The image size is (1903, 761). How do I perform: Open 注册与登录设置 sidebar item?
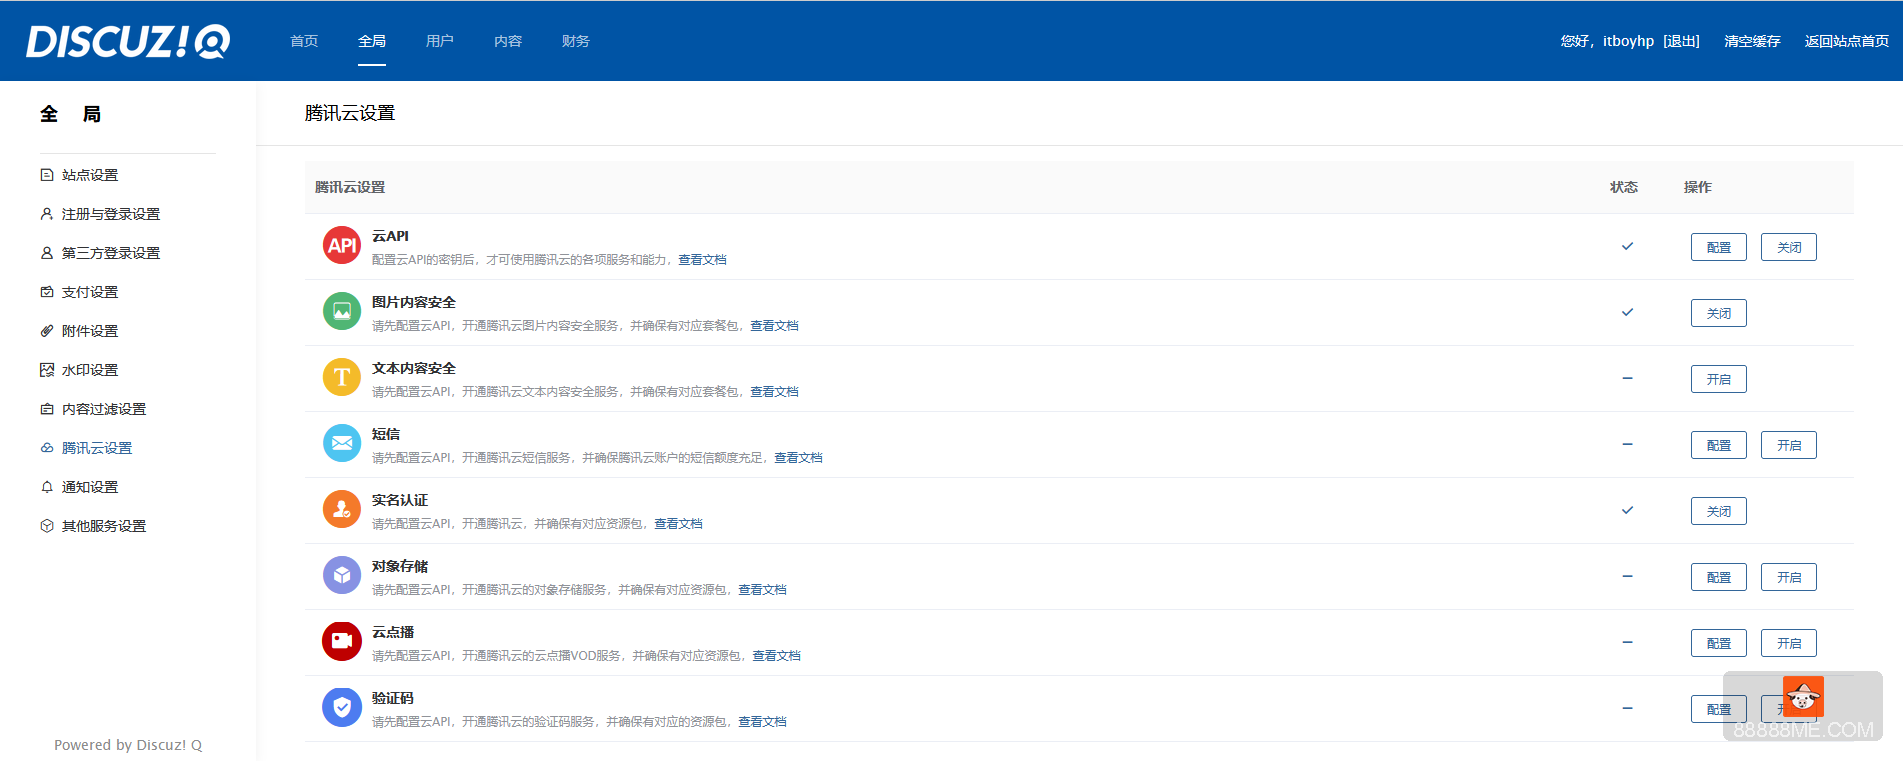111,214
